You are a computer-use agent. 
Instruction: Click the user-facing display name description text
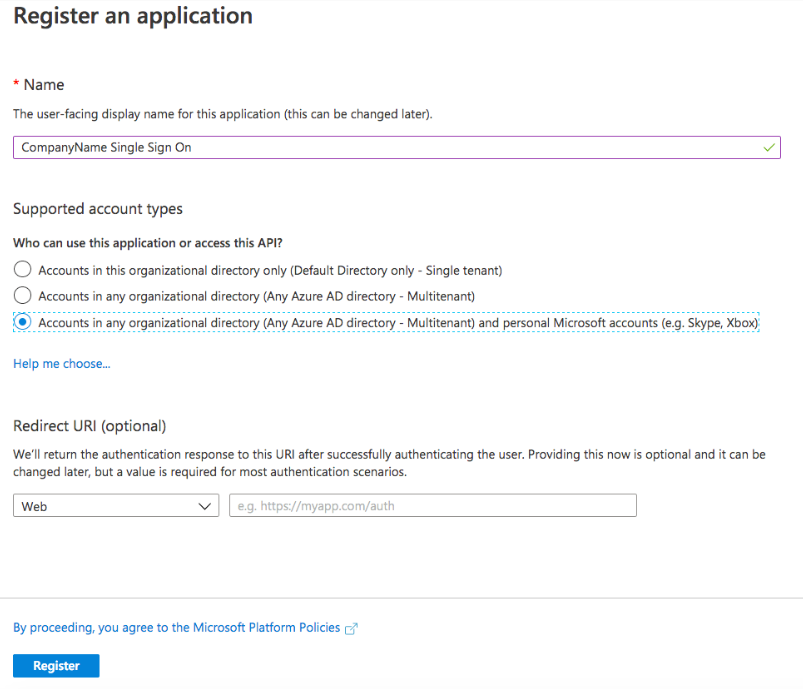[x=222, y=115]
